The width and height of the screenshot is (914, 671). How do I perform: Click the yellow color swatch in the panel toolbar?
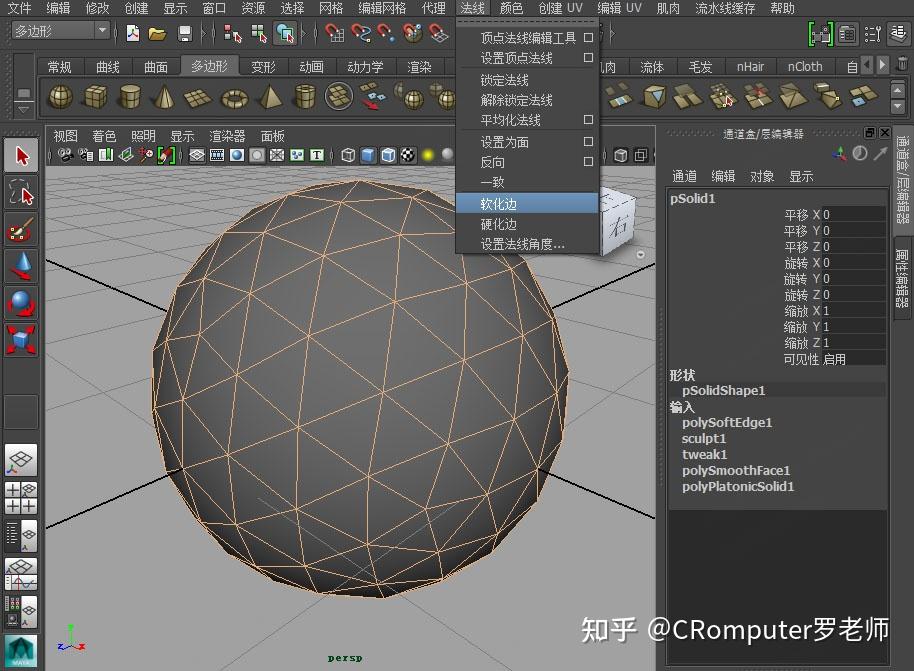tap(427, 155)
